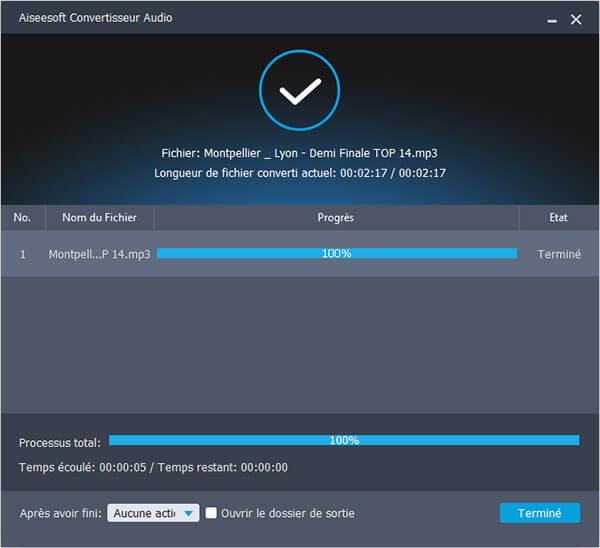
Task: Click the Longueur de fichier converti actuel text
Action: tap(300, 173)
